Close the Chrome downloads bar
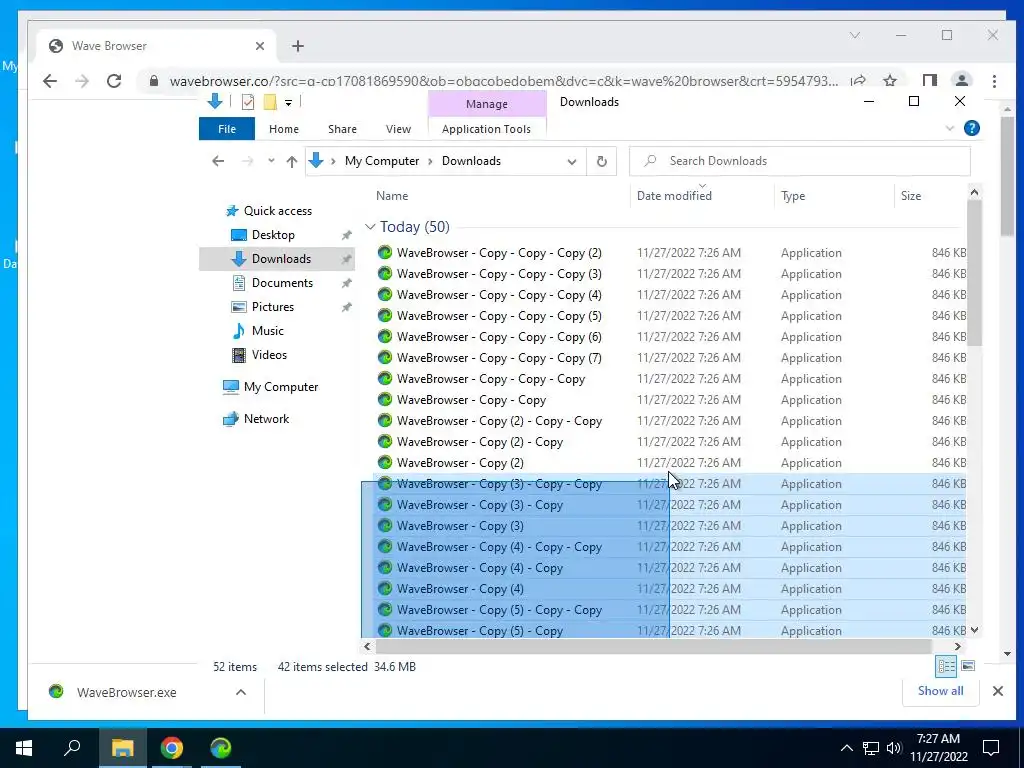This screenshot has width=1024, height=768. 997,691
